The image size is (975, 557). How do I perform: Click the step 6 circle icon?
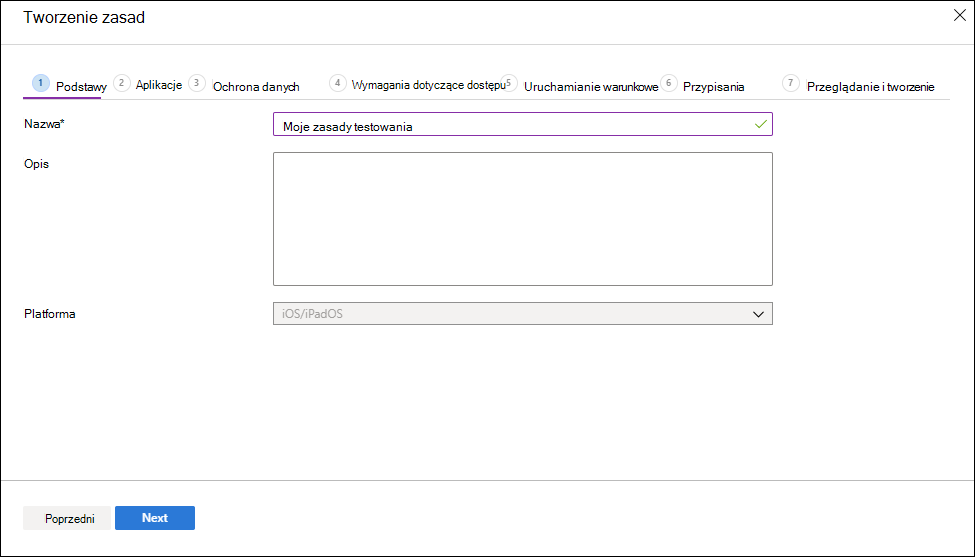(x=668, y=83)
